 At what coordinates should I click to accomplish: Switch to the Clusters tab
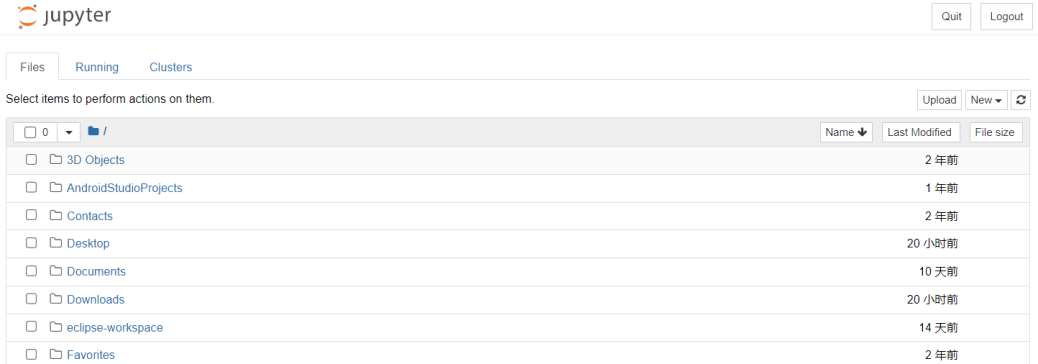pyautogui.click(x=171, y=67)
